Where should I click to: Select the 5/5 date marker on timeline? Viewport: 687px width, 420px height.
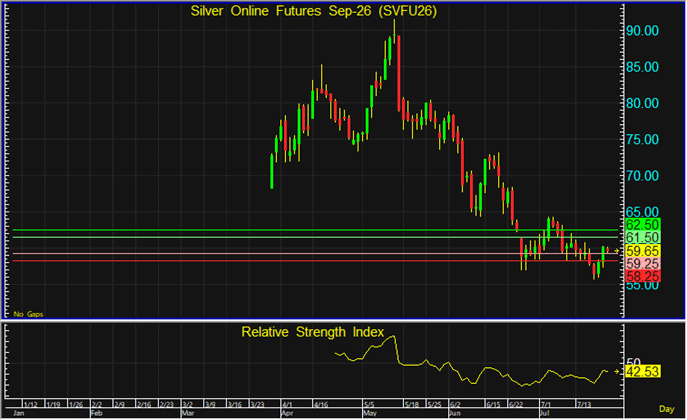coord(368,404)
